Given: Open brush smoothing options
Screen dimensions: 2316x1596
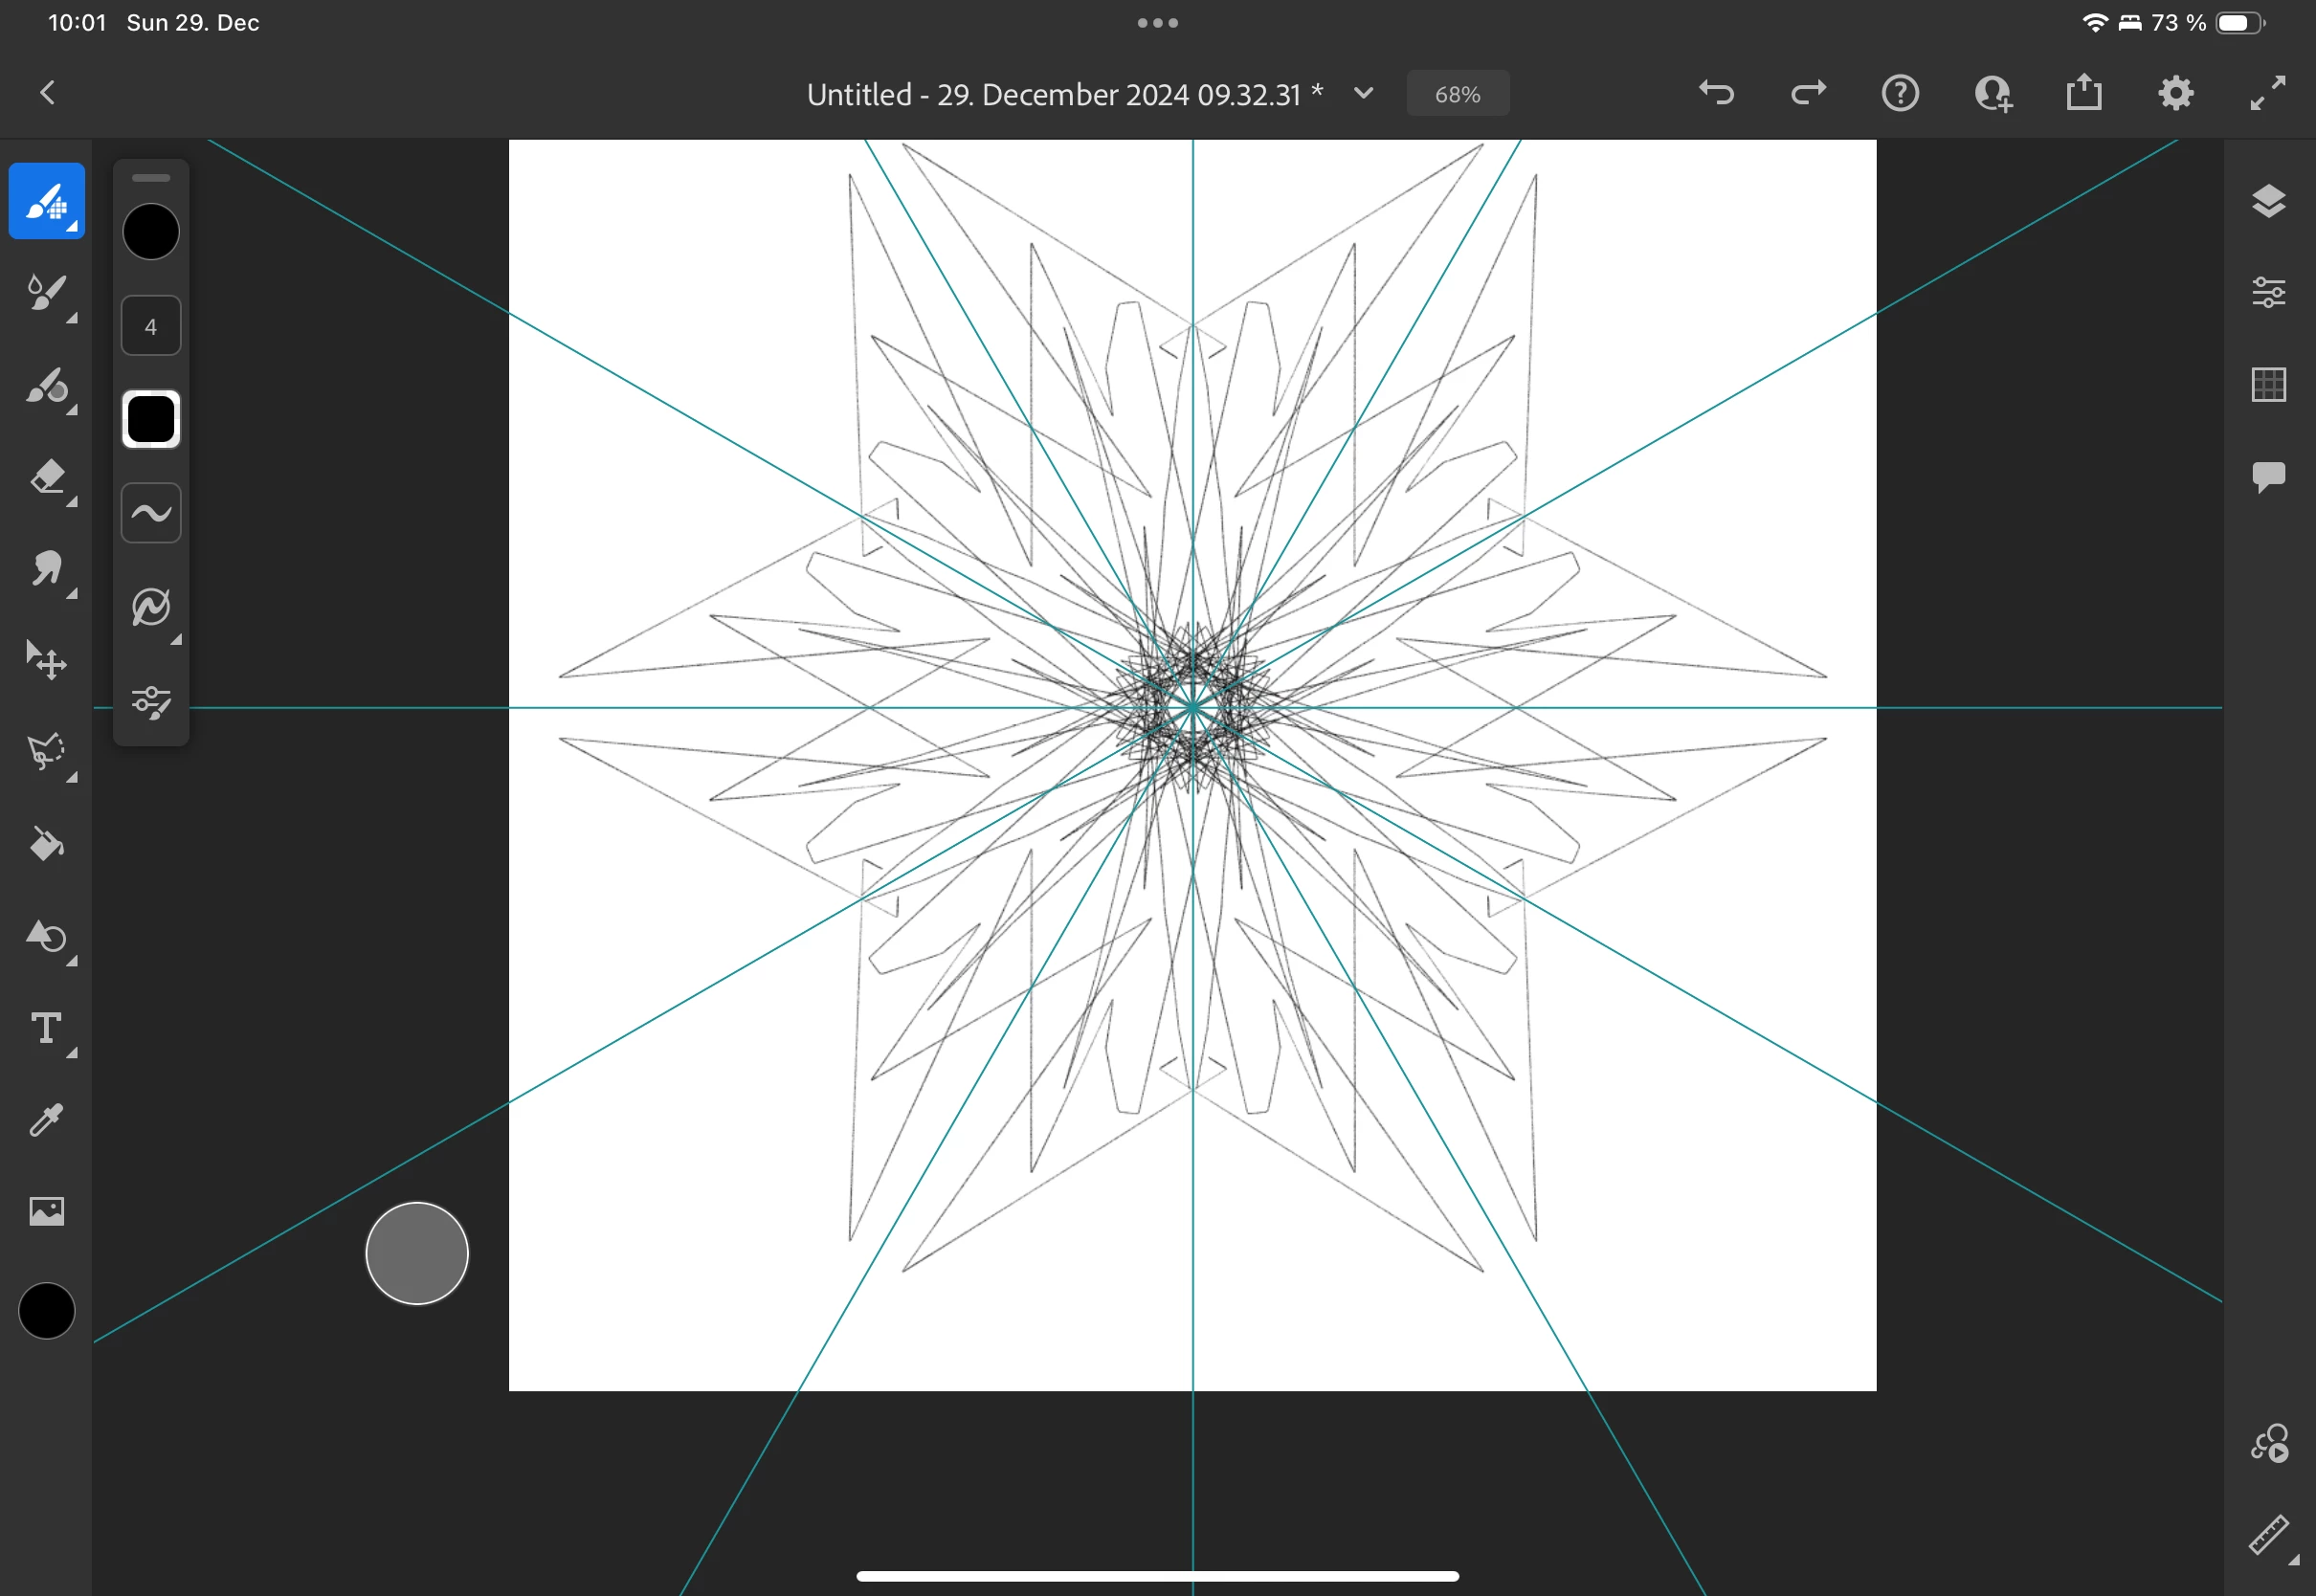Looking at the screenshot, I should click(x=151, y=513).
